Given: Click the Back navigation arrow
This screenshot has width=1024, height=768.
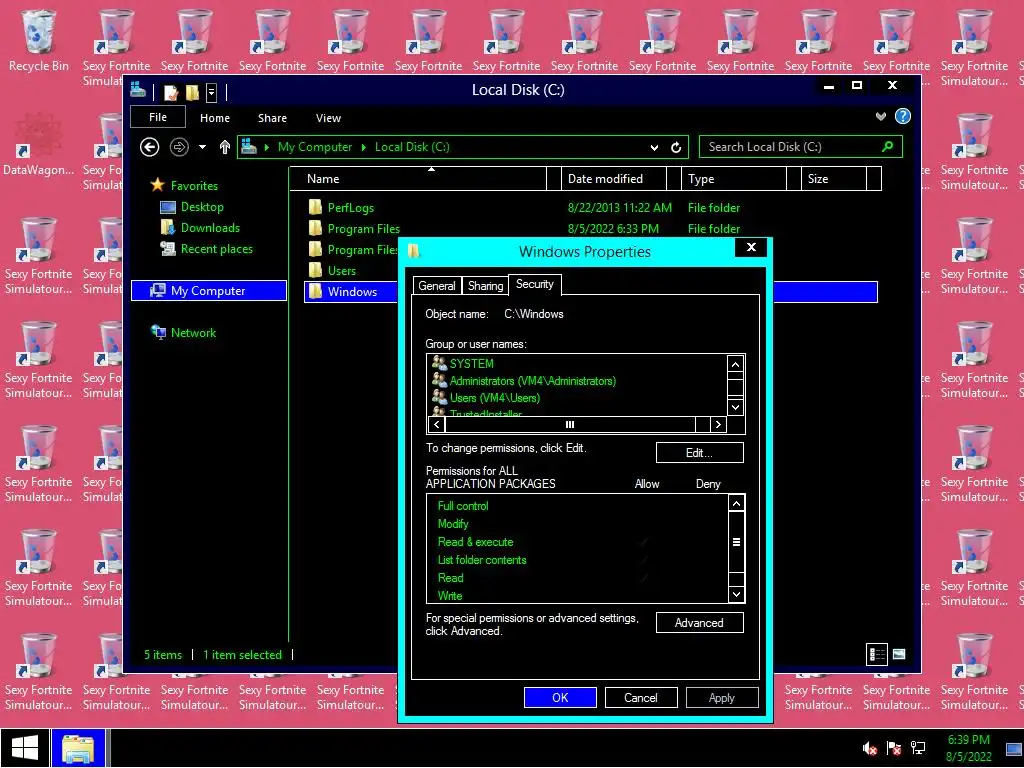Looking at the screenshot, I should click(150, 147).
